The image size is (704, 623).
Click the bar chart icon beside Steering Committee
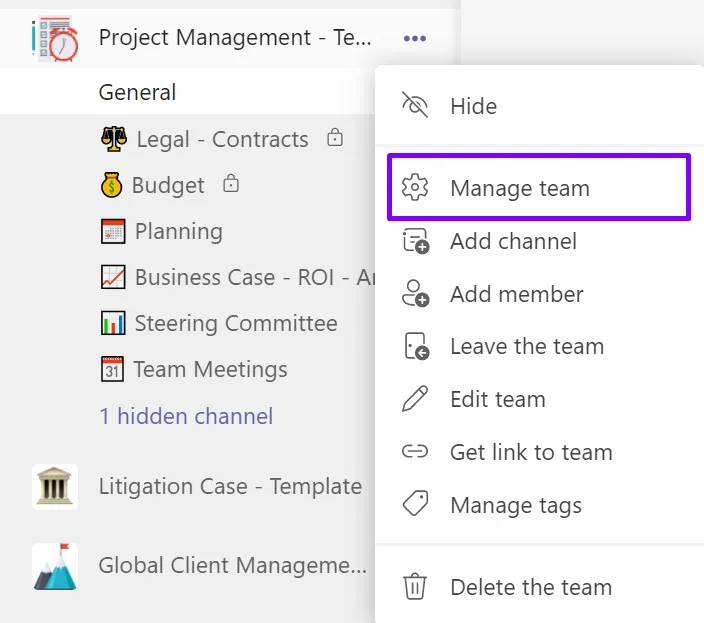[113, 323]
